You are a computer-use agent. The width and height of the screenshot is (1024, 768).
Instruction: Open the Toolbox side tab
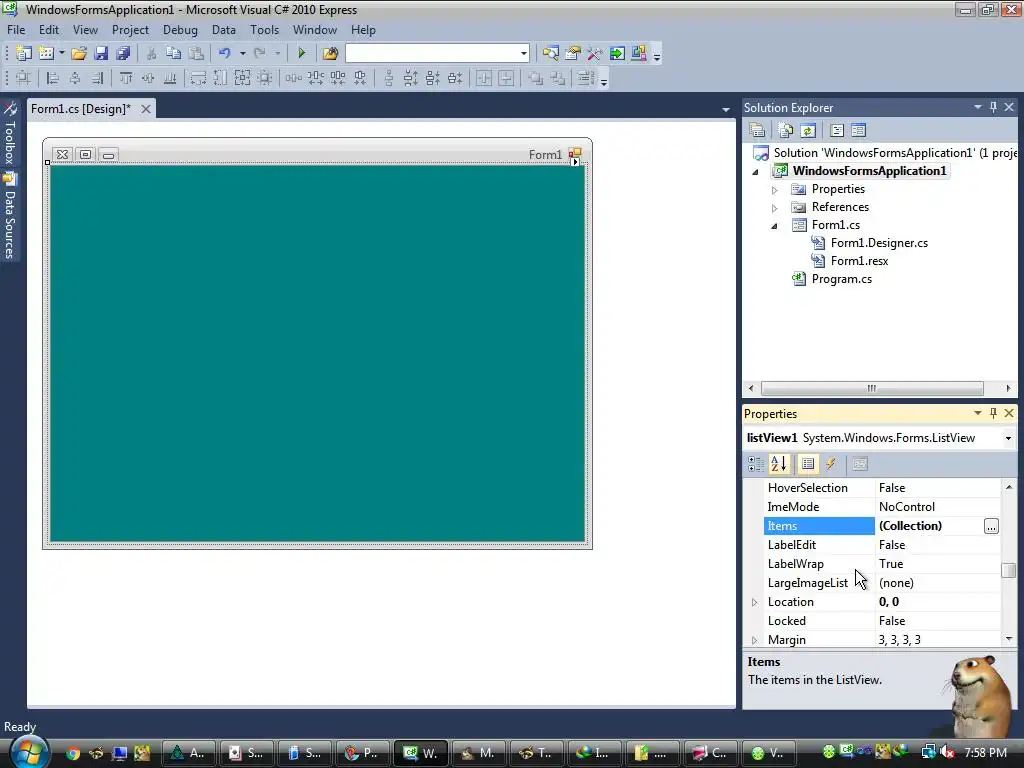click(x=10, y=134)
